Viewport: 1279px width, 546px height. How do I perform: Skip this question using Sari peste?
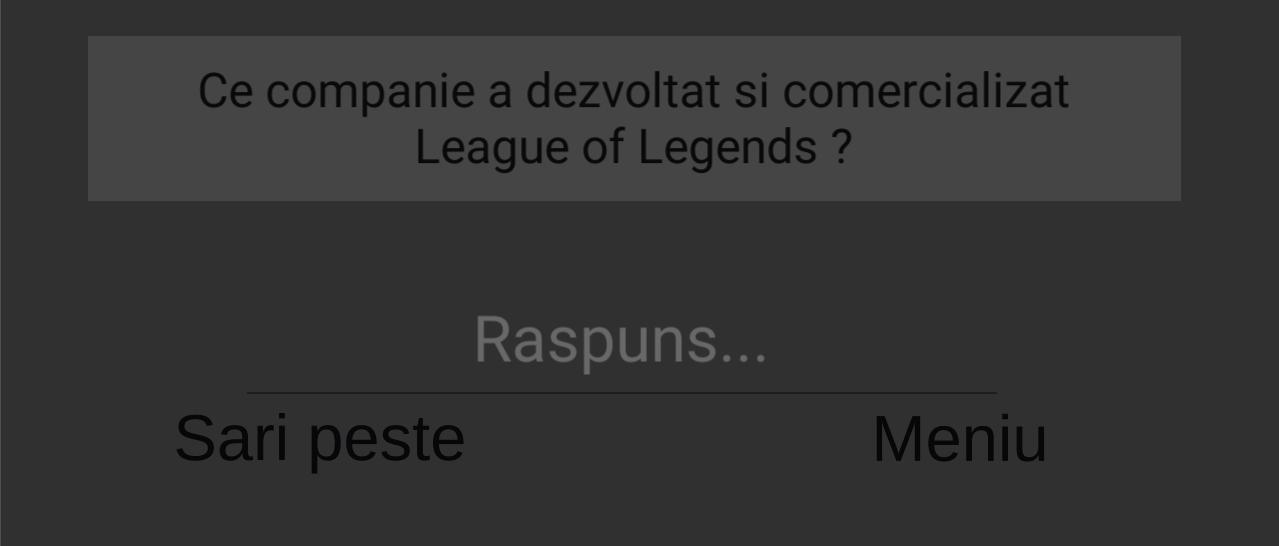click(x=320, y=438)
